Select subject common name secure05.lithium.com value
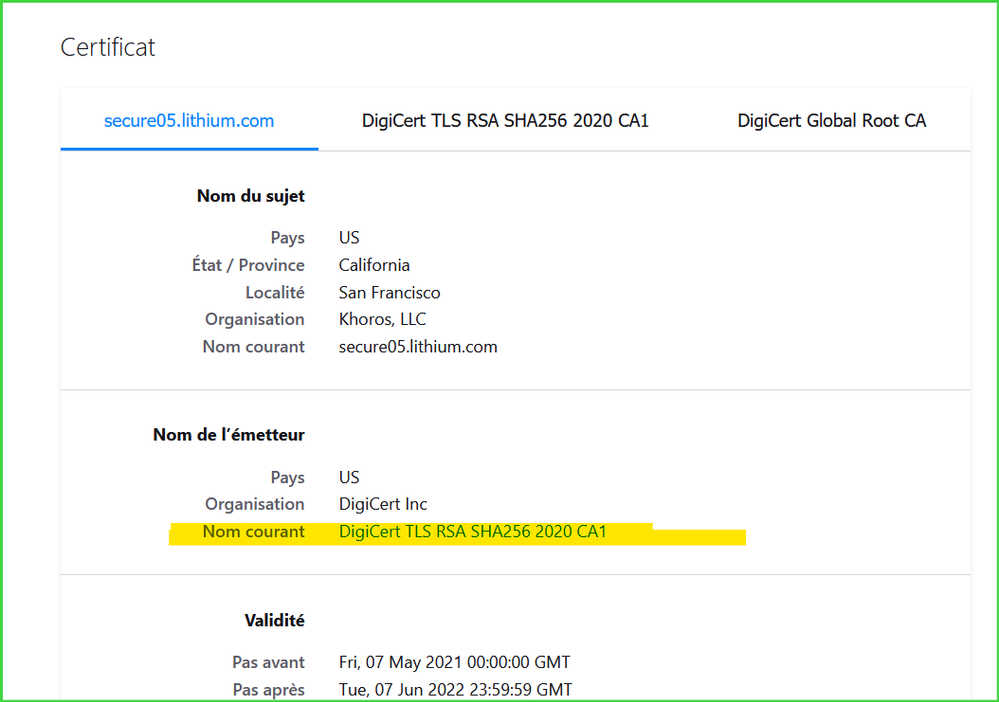Screen dimensions: 999x702 tap(418, 347)
